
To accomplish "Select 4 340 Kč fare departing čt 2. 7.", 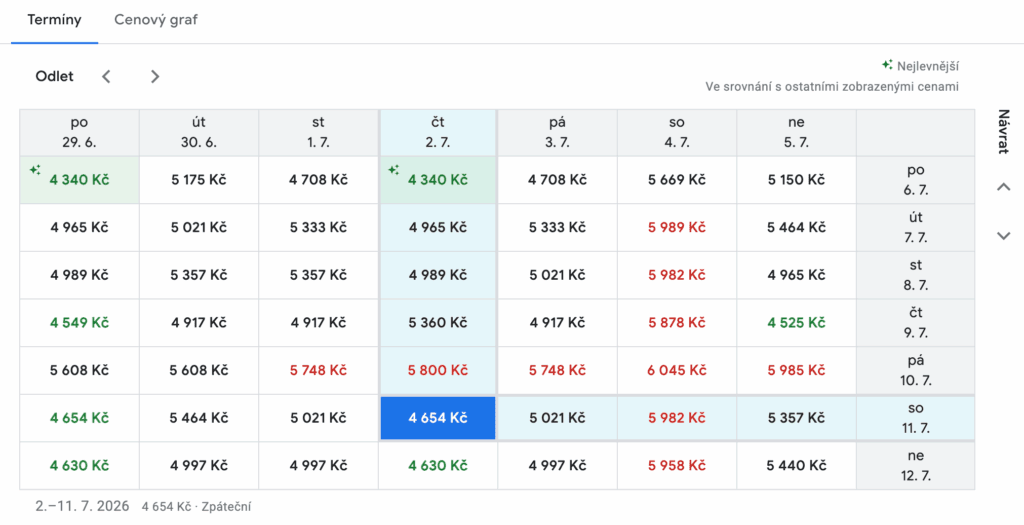I will pyautogui.click(x=438, y=180).
